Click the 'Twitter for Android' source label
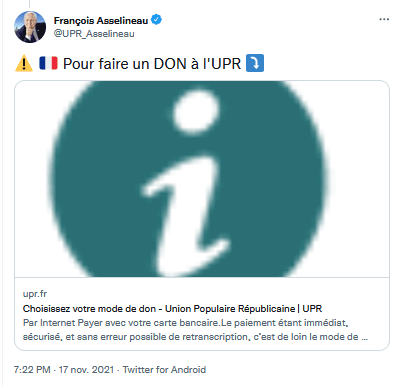The image size is (400, 386). 164,370
